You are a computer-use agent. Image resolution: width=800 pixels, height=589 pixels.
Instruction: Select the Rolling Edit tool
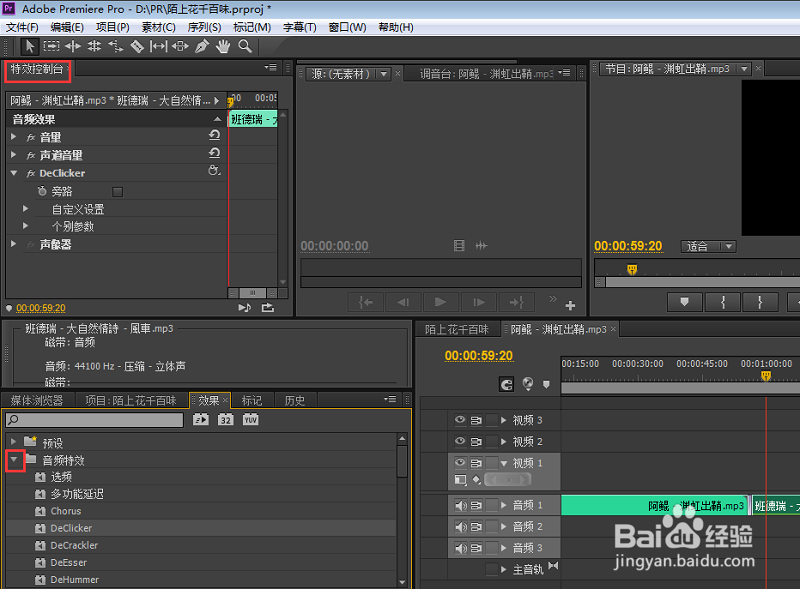[x=94, y=46]
